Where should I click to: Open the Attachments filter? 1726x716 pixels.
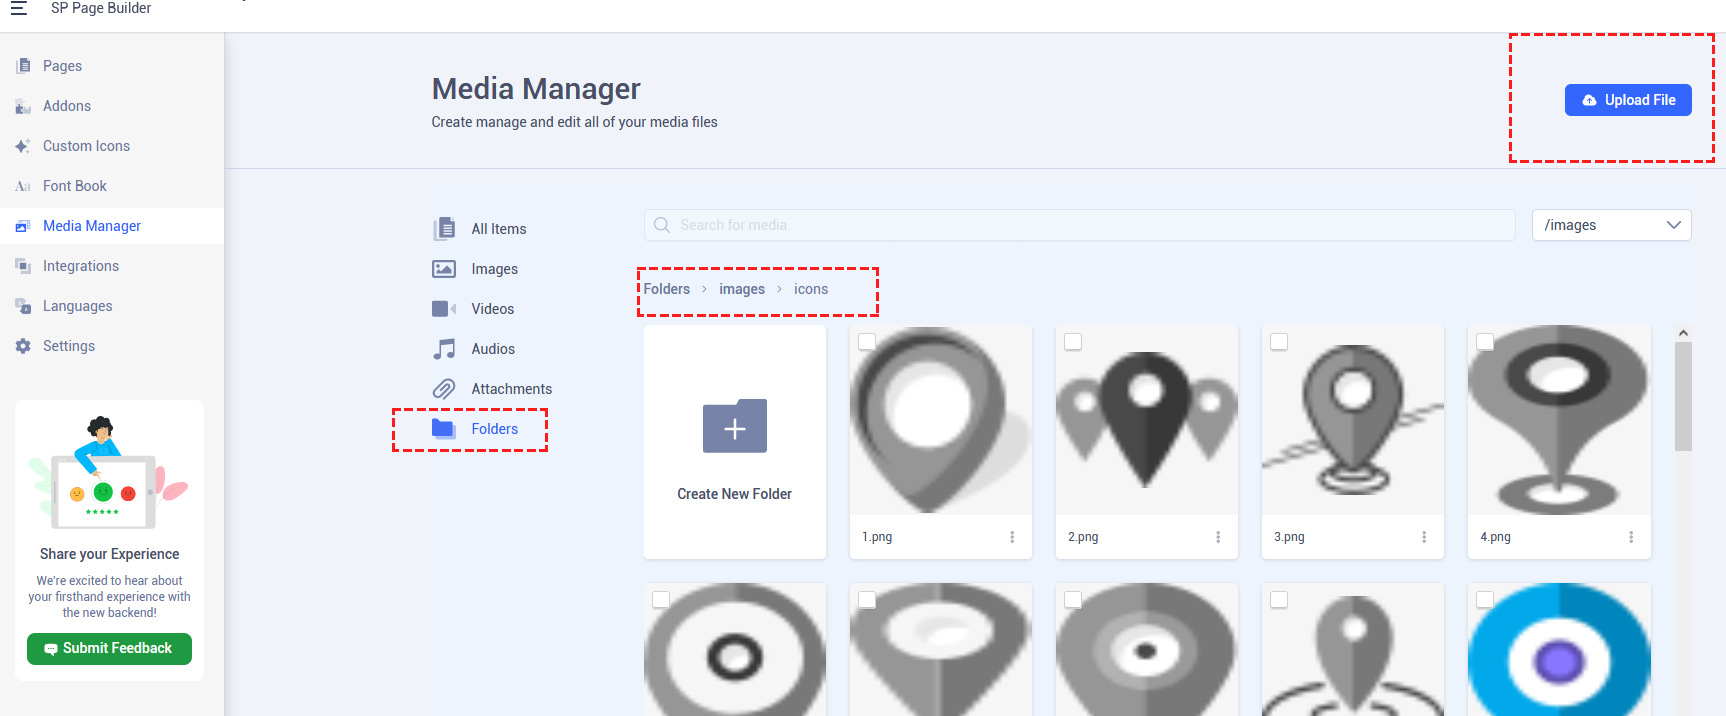(511, 389)
